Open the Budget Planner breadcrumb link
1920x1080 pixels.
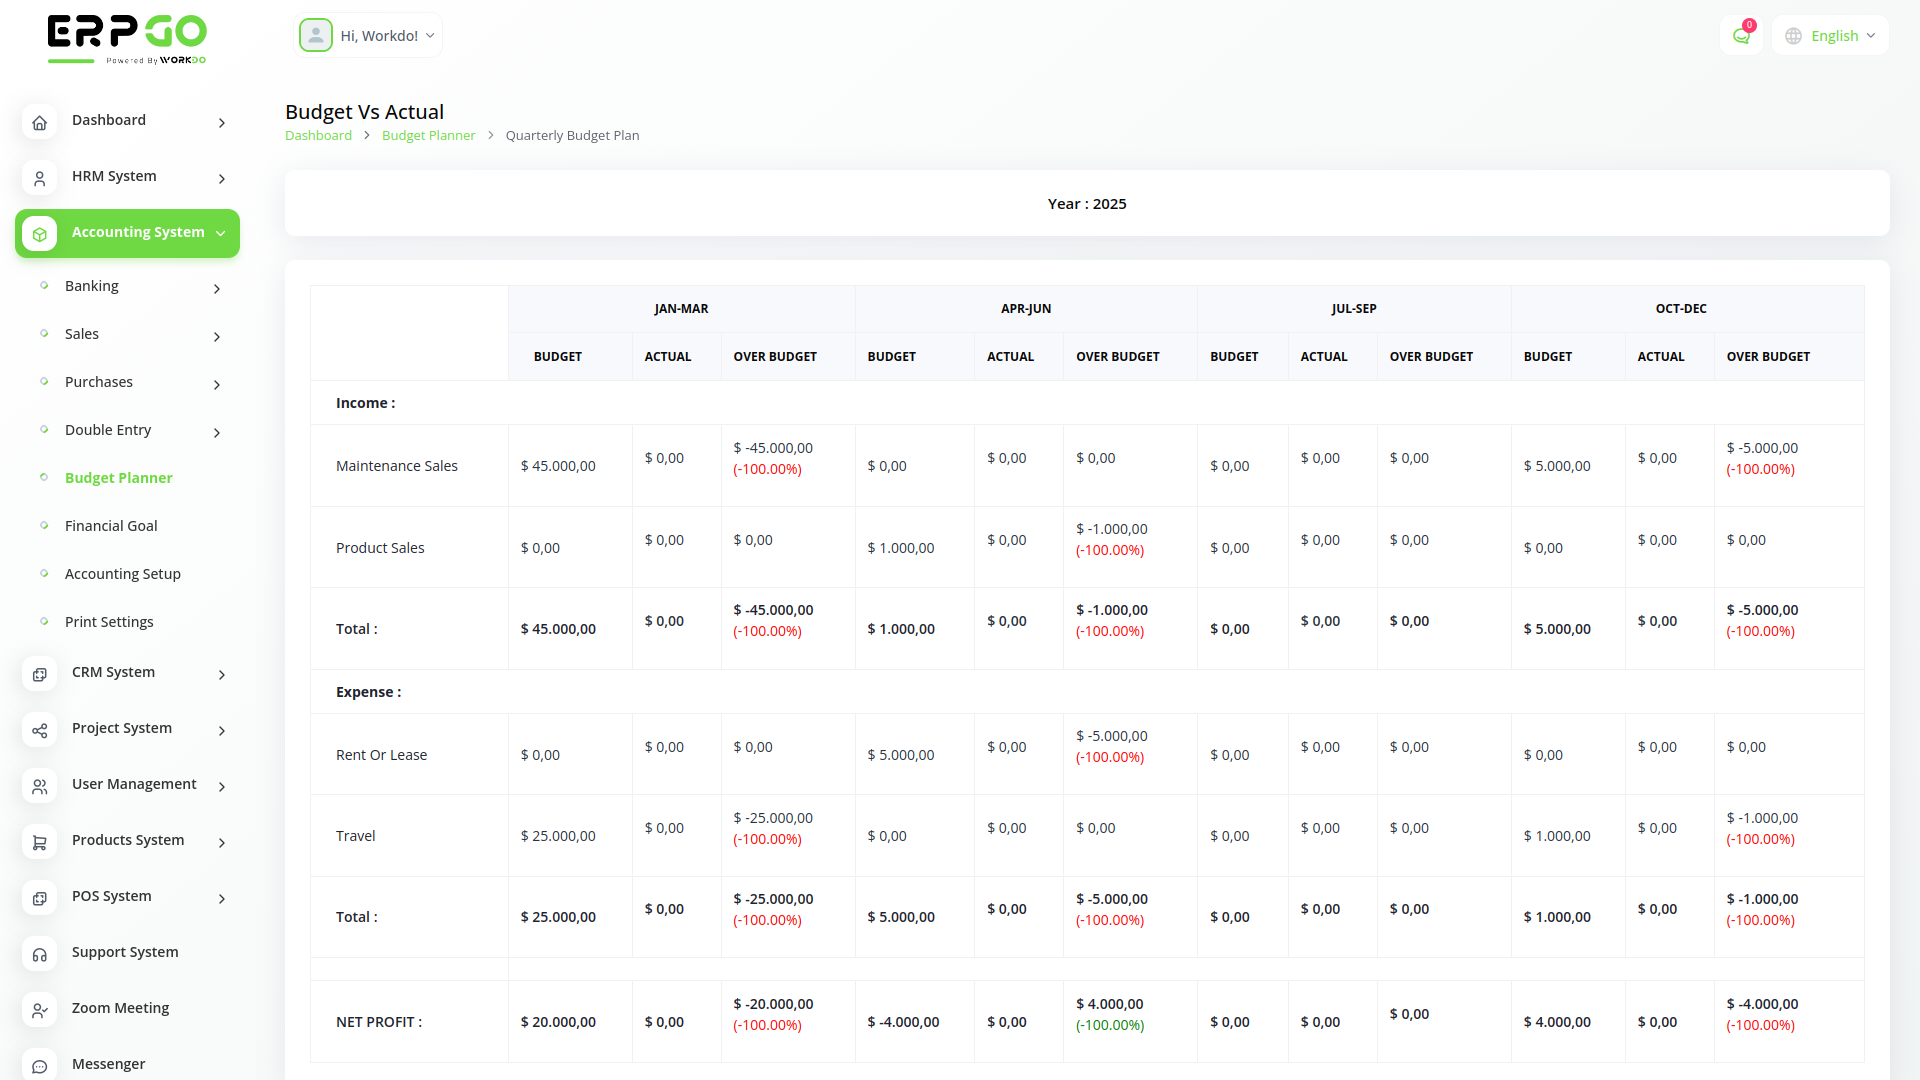click(x=428, y=135)
